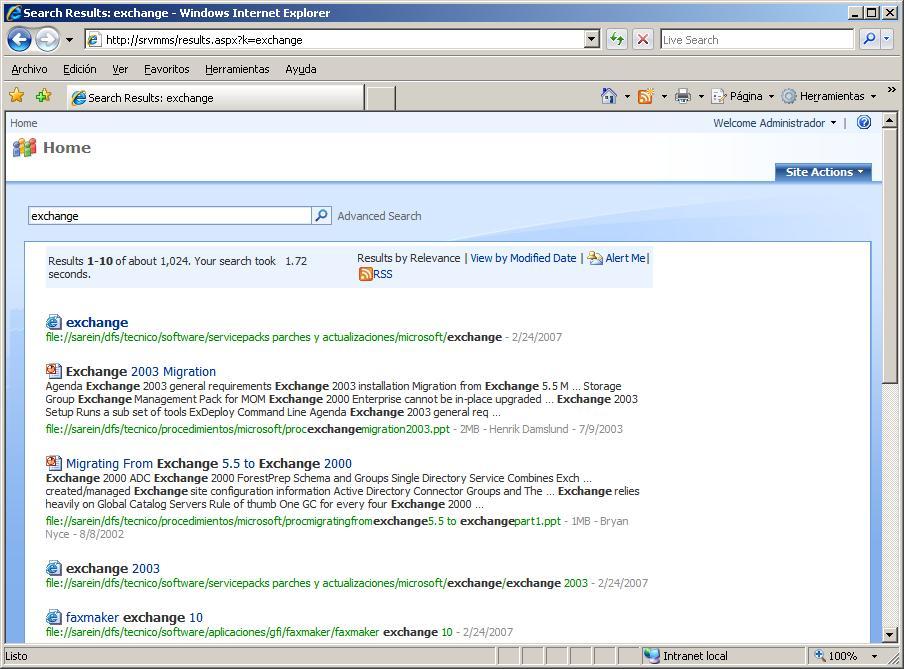This screenshot has width=904, height=669.
Task: Click the address bar URL field
Action: (x=342, y=40)
